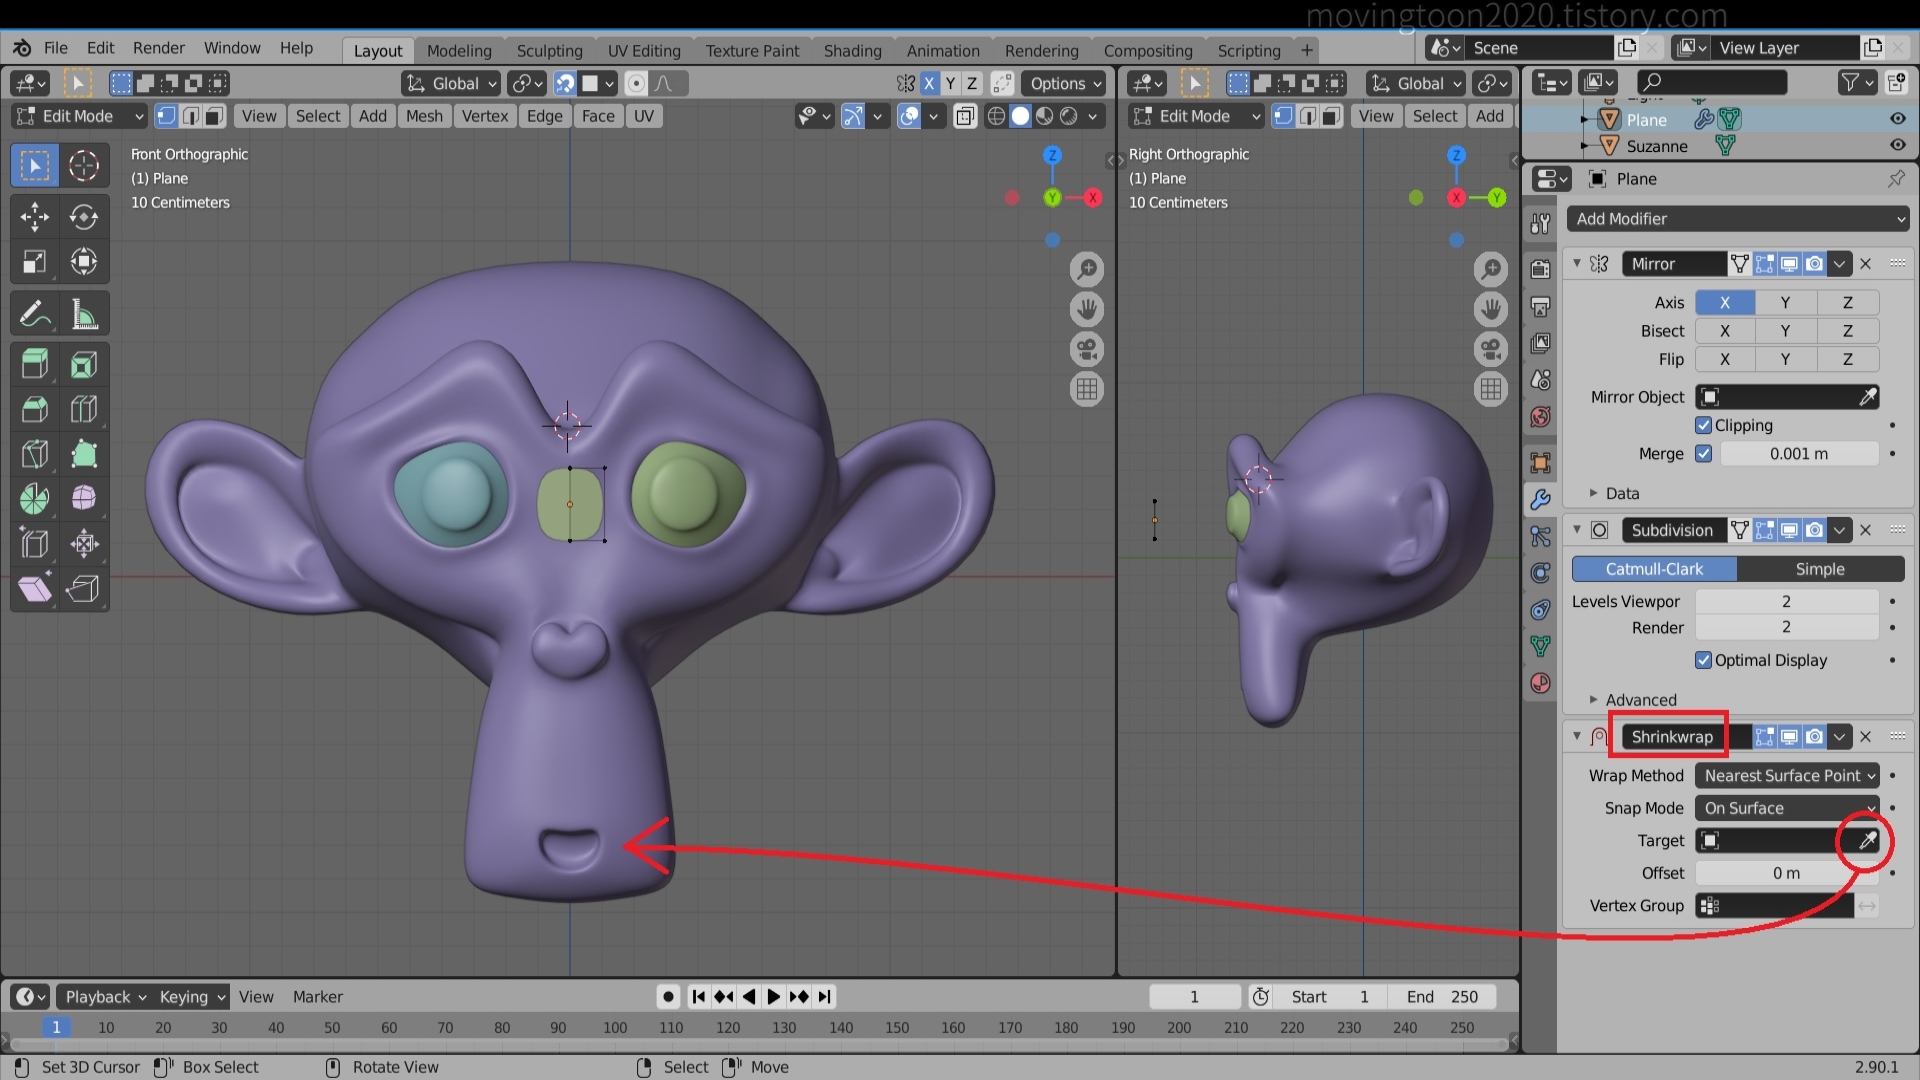Viewport: 1920px width, 1080px height.
Task: Open Global transform orientation dropdown in left viewport
Action: (x=451, y=84)
